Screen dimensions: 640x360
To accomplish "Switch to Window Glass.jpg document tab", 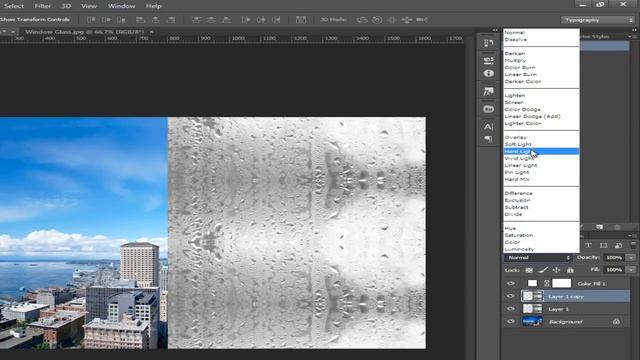I will [84, 31].
